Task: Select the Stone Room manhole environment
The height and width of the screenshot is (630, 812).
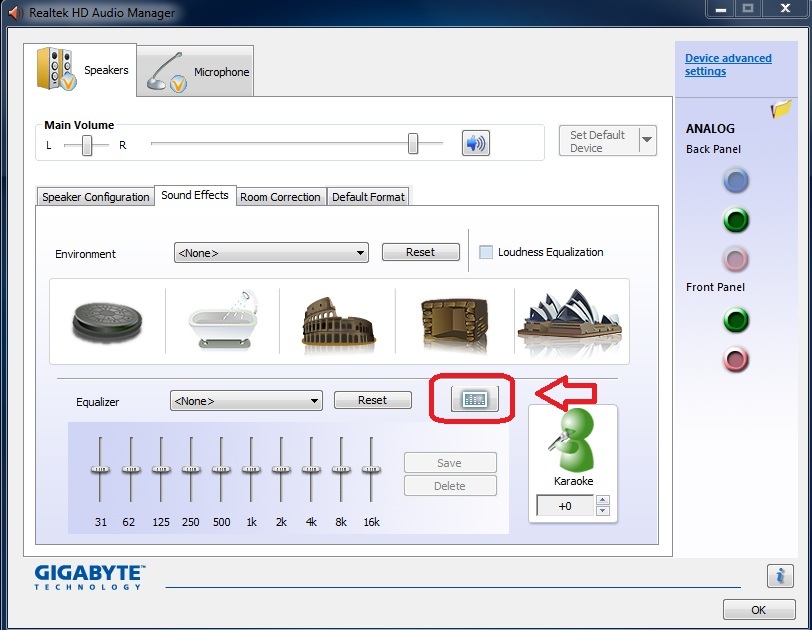Action: tap(107, 322)
